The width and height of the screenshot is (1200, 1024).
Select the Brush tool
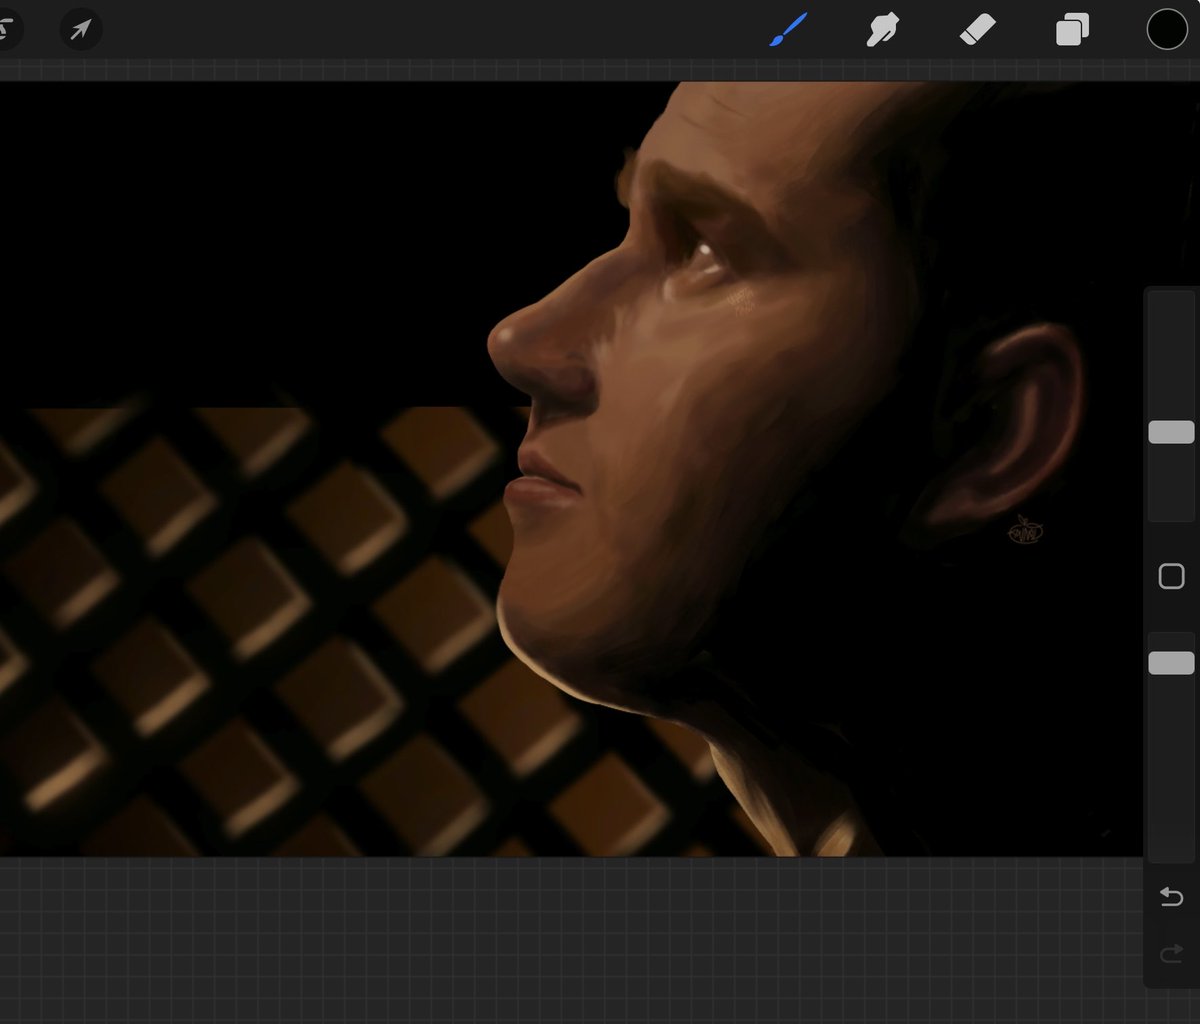[x=789, y=29]
